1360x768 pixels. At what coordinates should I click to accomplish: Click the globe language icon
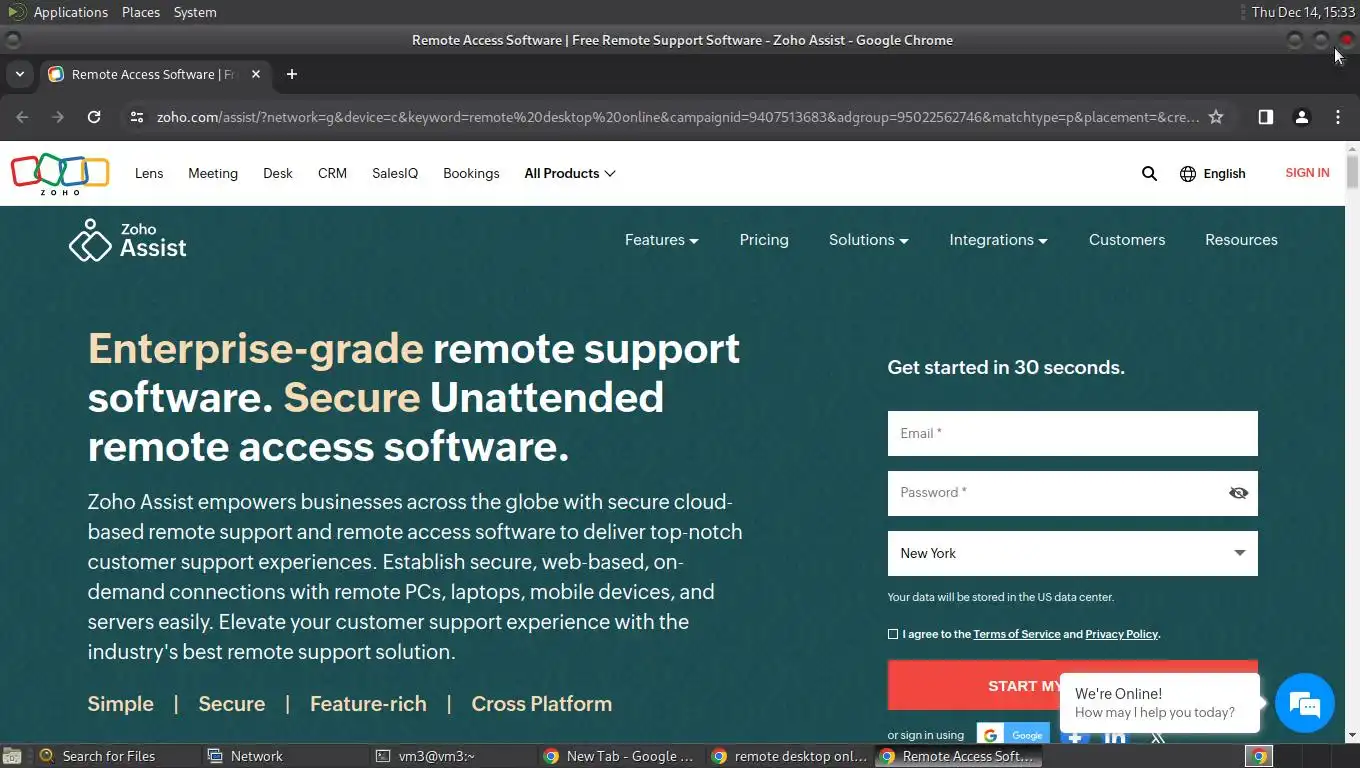point(1188,173)
